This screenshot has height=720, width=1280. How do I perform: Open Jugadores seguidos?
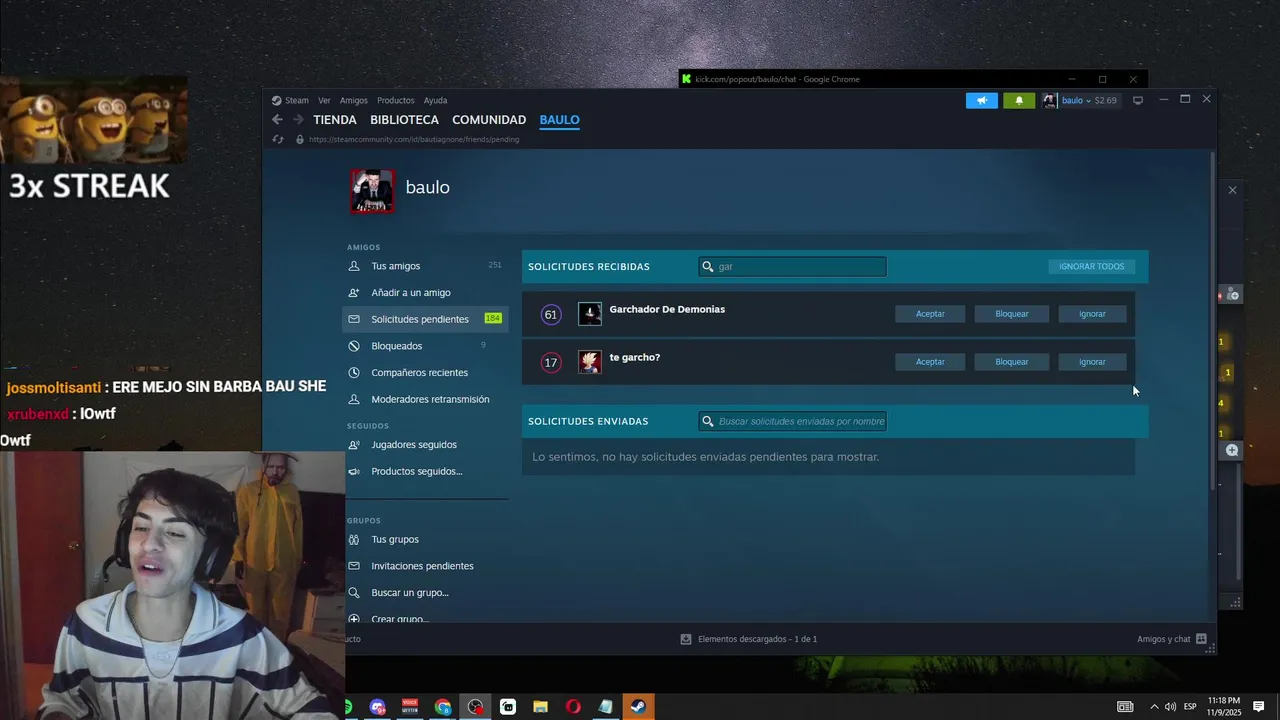413,445
